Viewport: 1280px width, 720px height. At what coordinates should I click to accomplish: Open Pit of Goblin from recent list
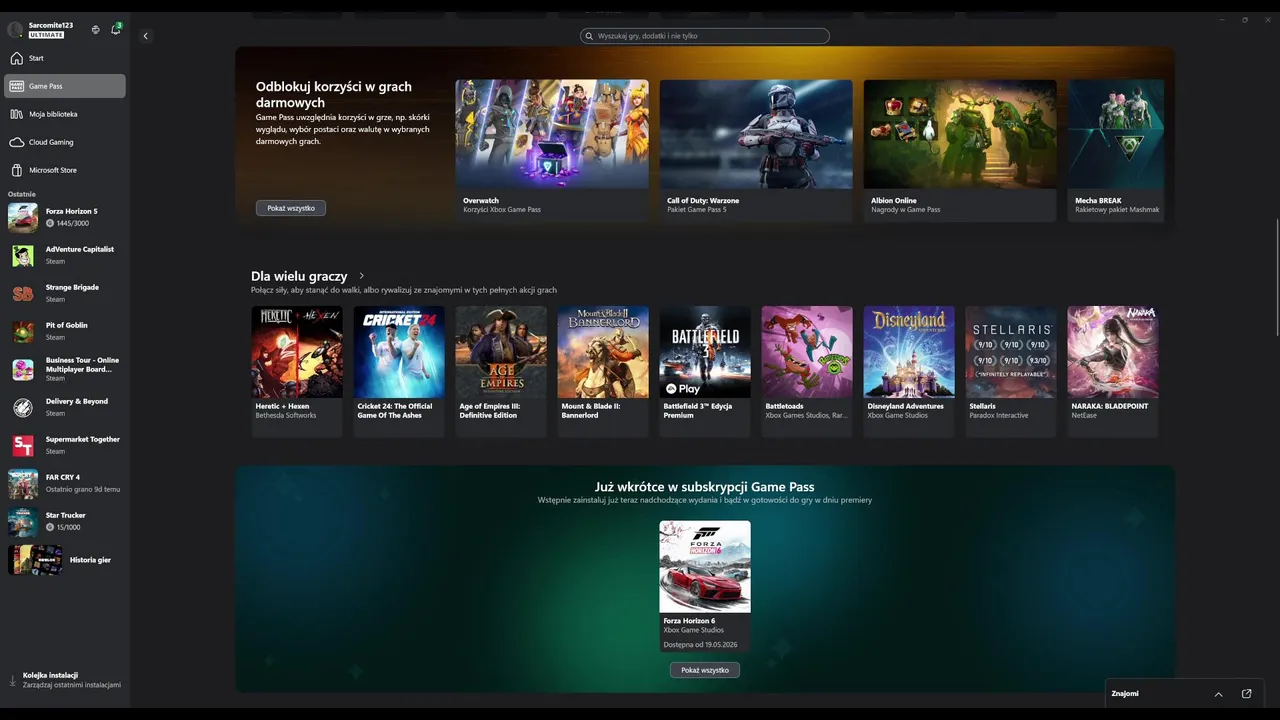(x=65, y=331)
